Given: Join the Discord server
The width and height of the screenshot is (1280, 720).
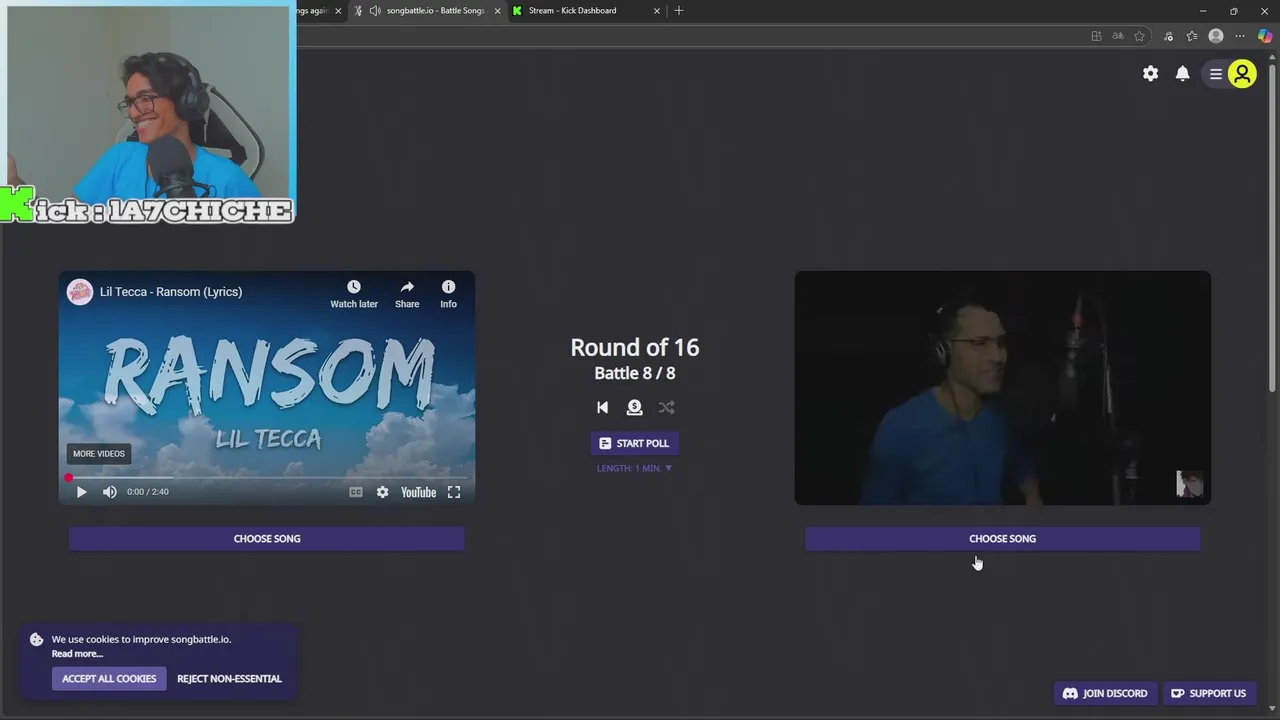Looking at the screenshot, I should click(x=1105, y=693).
